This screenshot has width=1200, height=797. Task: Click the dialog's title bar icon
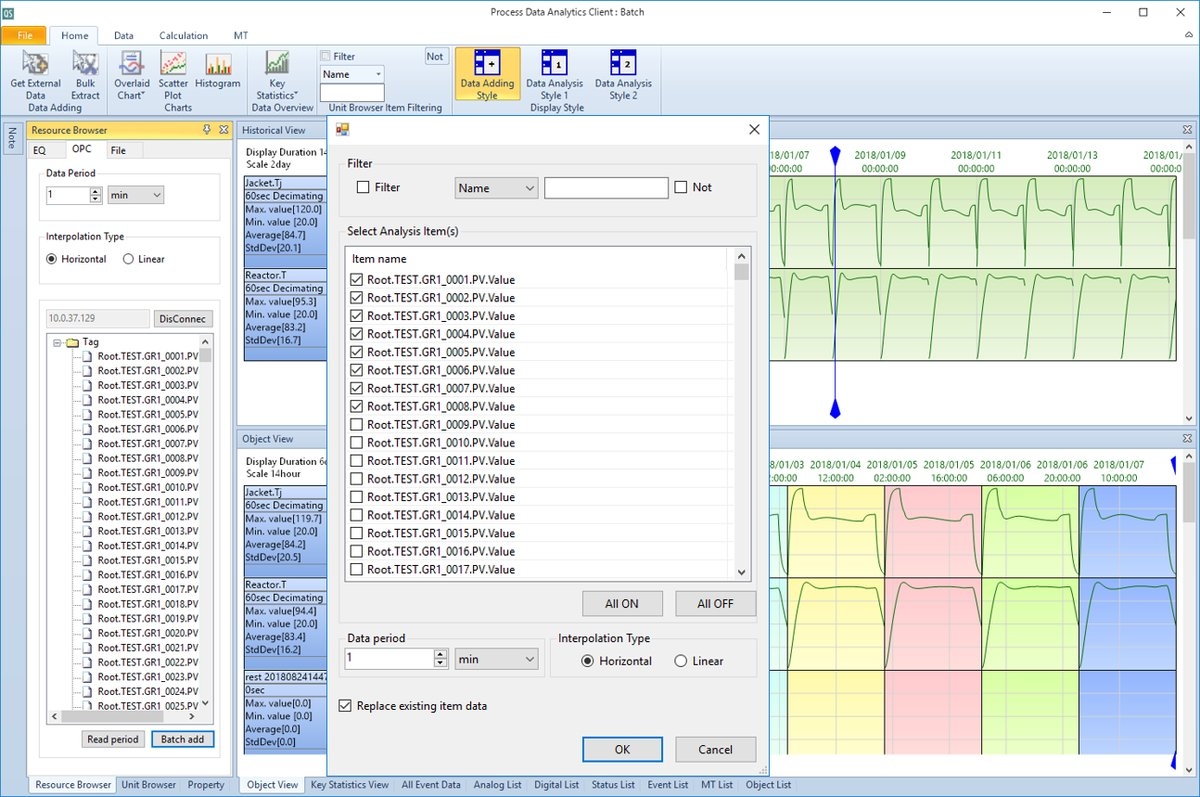pos(342,129)
